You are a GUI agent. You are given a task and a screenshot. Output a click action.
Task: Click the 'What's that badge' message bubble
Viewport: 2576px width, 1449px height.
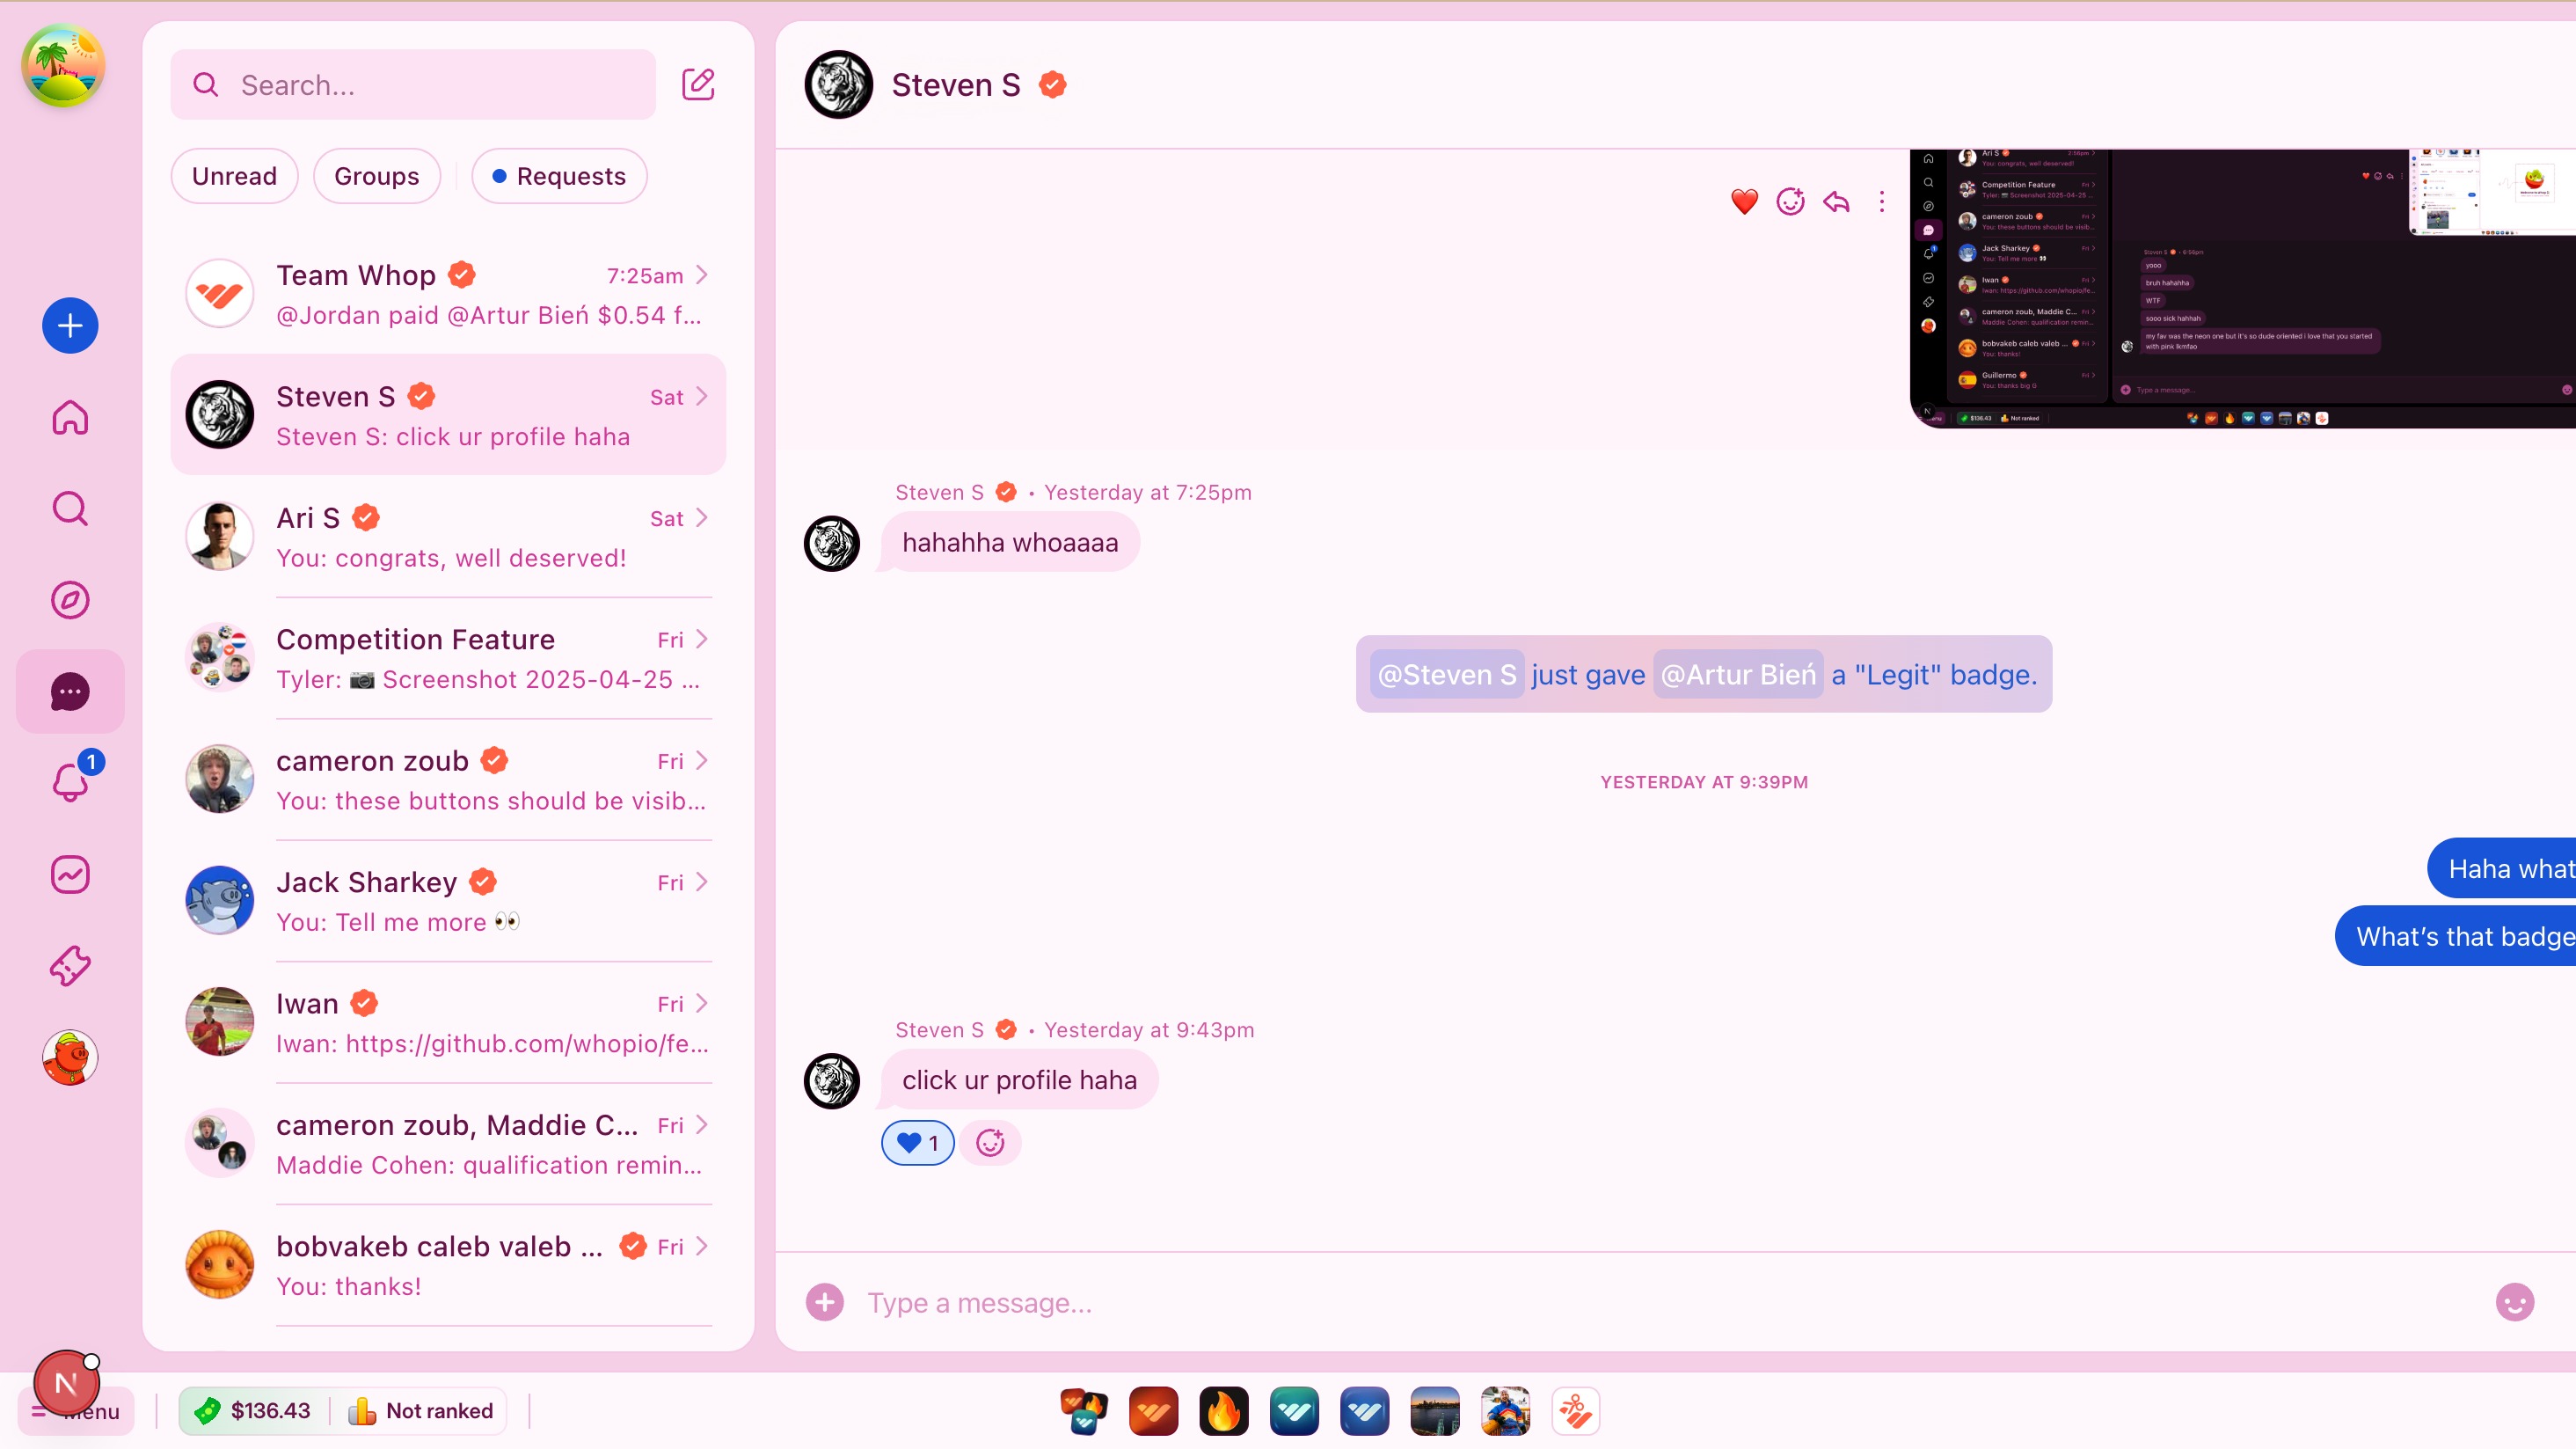[x=2455, y=937]
